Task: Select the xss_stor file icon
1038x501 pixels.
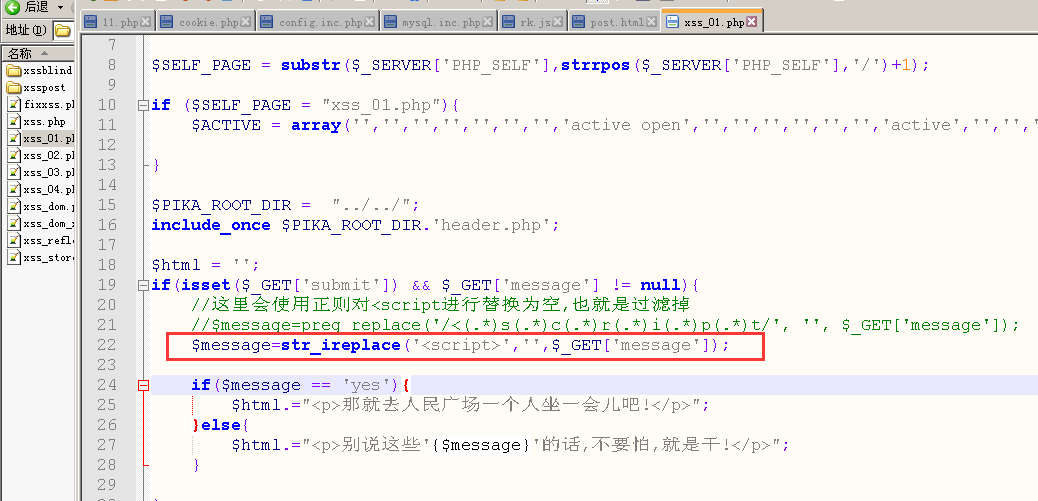Action: point(14,257)
